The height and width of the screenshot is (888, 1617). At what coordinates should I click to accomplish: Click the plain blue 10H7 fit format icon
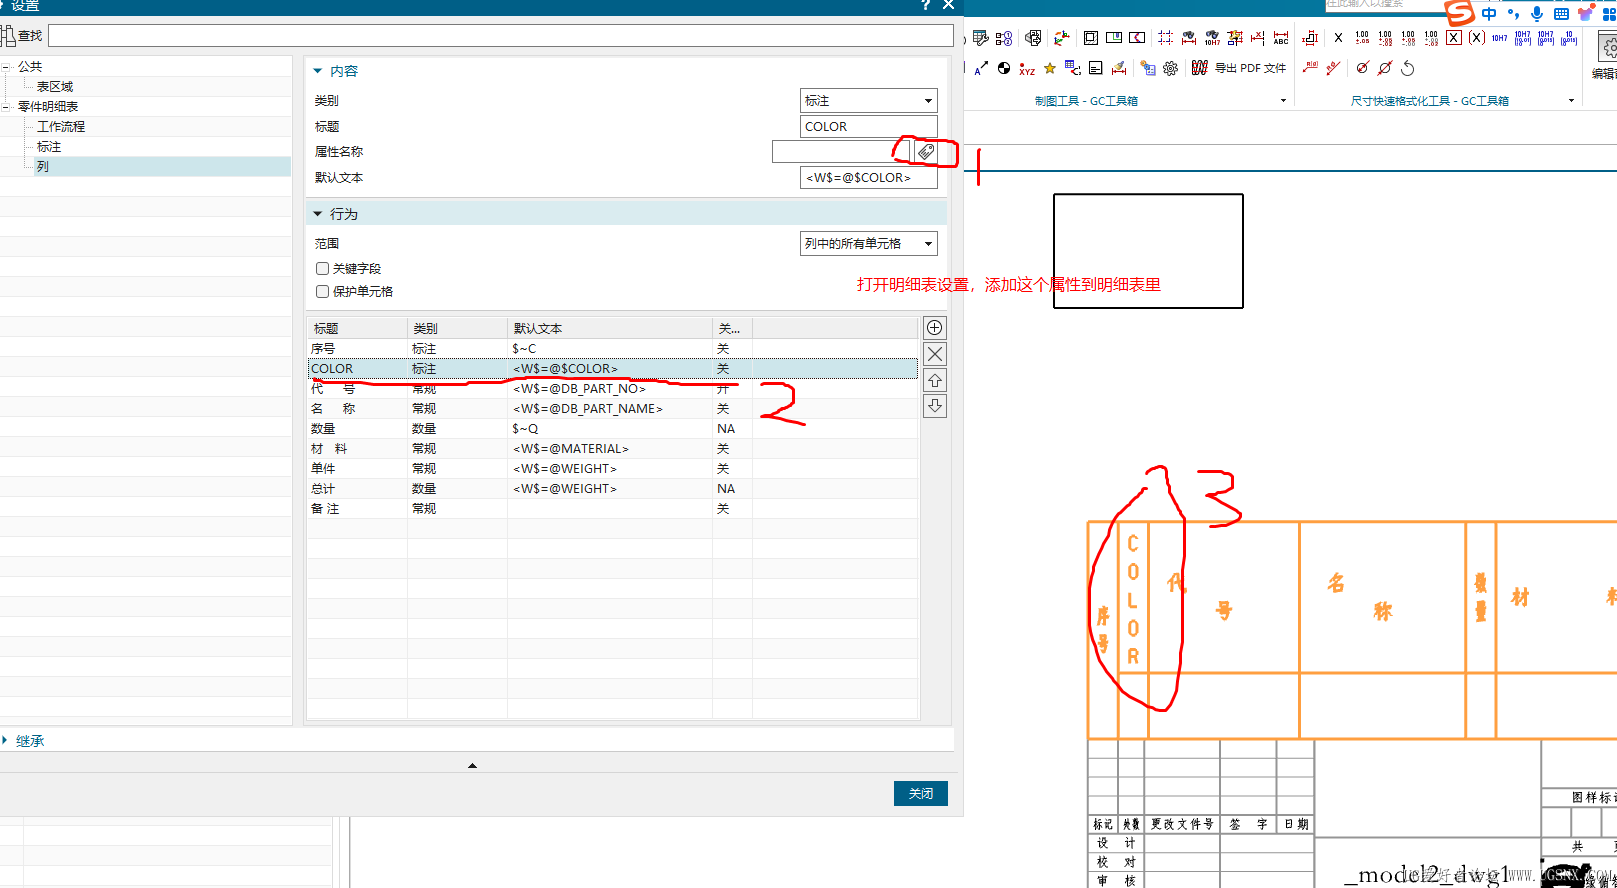pyautogui.click(x=1500, y=38)
